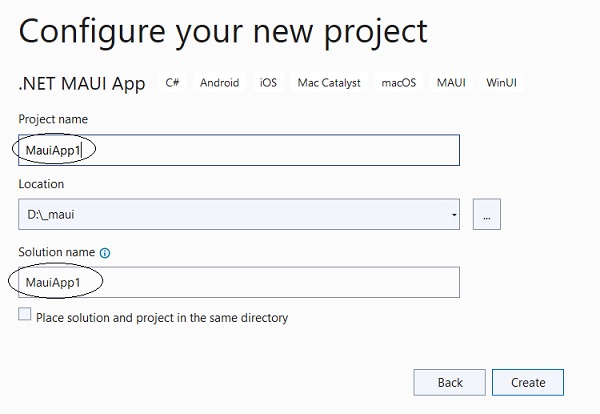Click the Android platform tag
Viewport: 600px width, 414px height.
pos(220,83)
